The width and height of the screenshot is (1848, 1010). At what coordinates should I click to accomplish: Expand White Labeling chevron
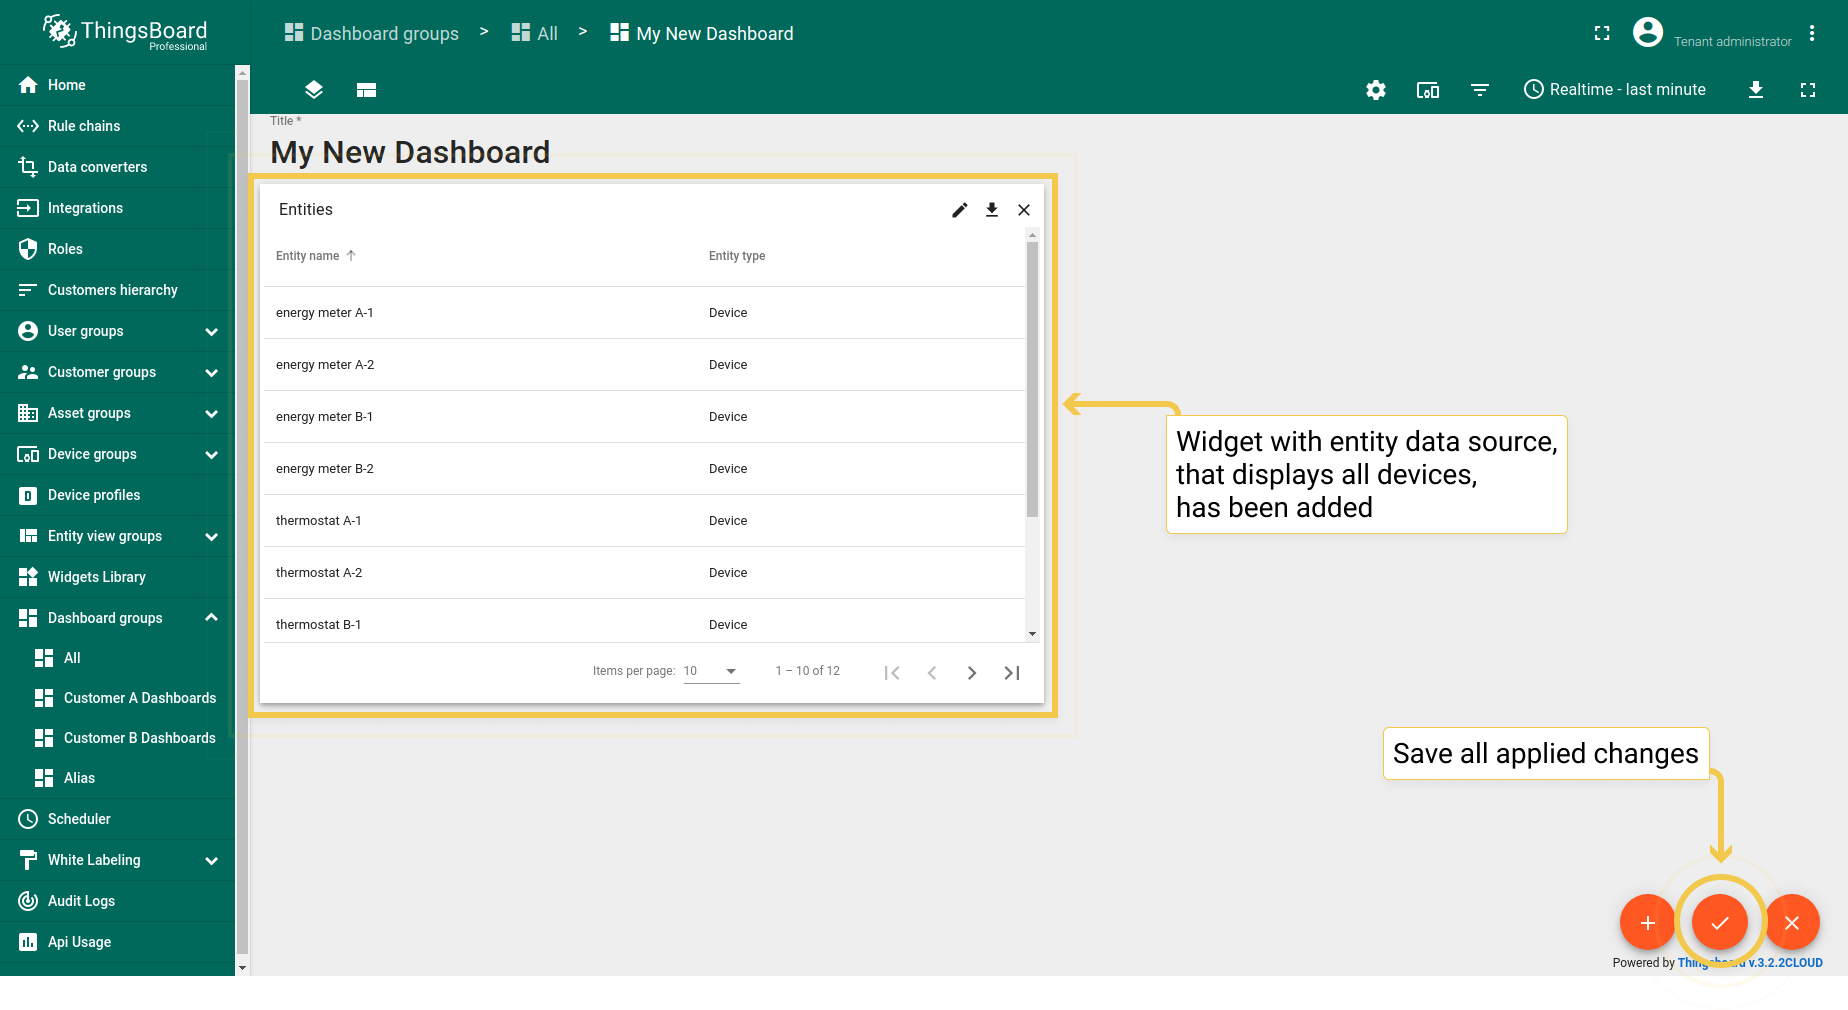211,860
